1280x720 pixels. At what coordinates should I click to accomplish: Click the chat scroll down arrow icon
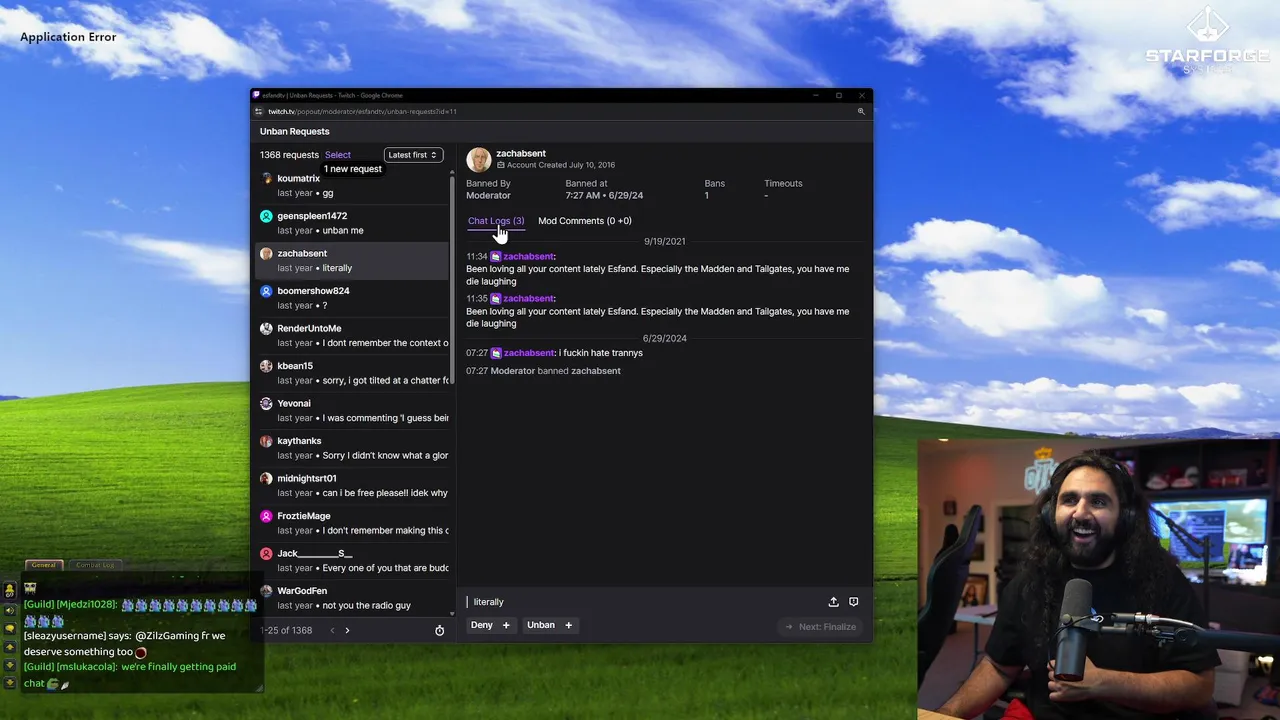pyautogui.click(x=9, y=665)
